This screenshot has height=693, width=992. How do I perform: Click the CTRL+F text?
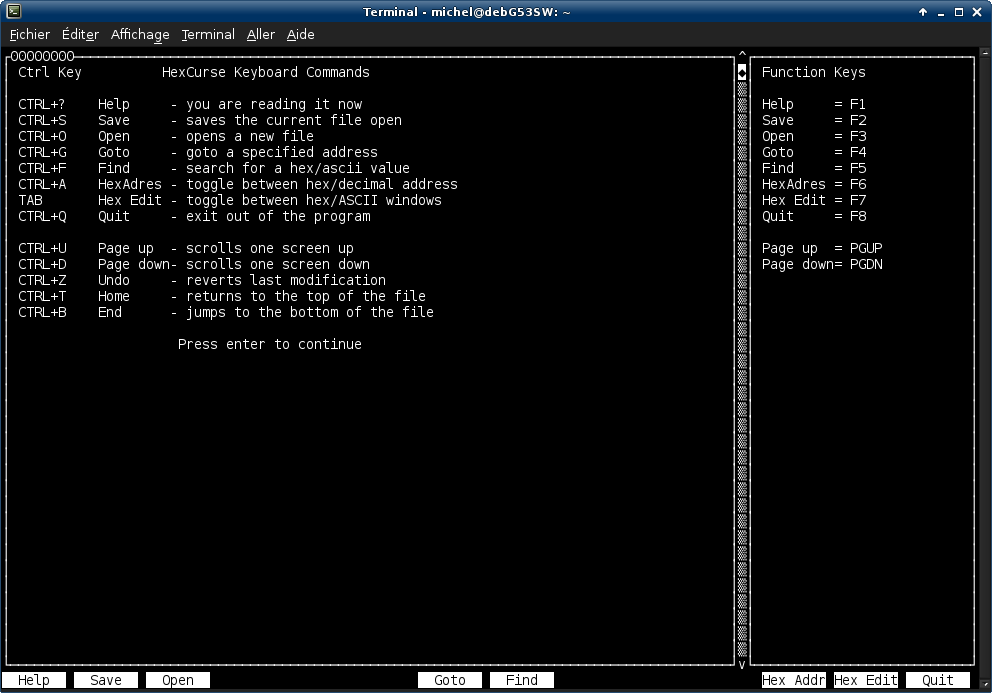click(x=42, y=168)
